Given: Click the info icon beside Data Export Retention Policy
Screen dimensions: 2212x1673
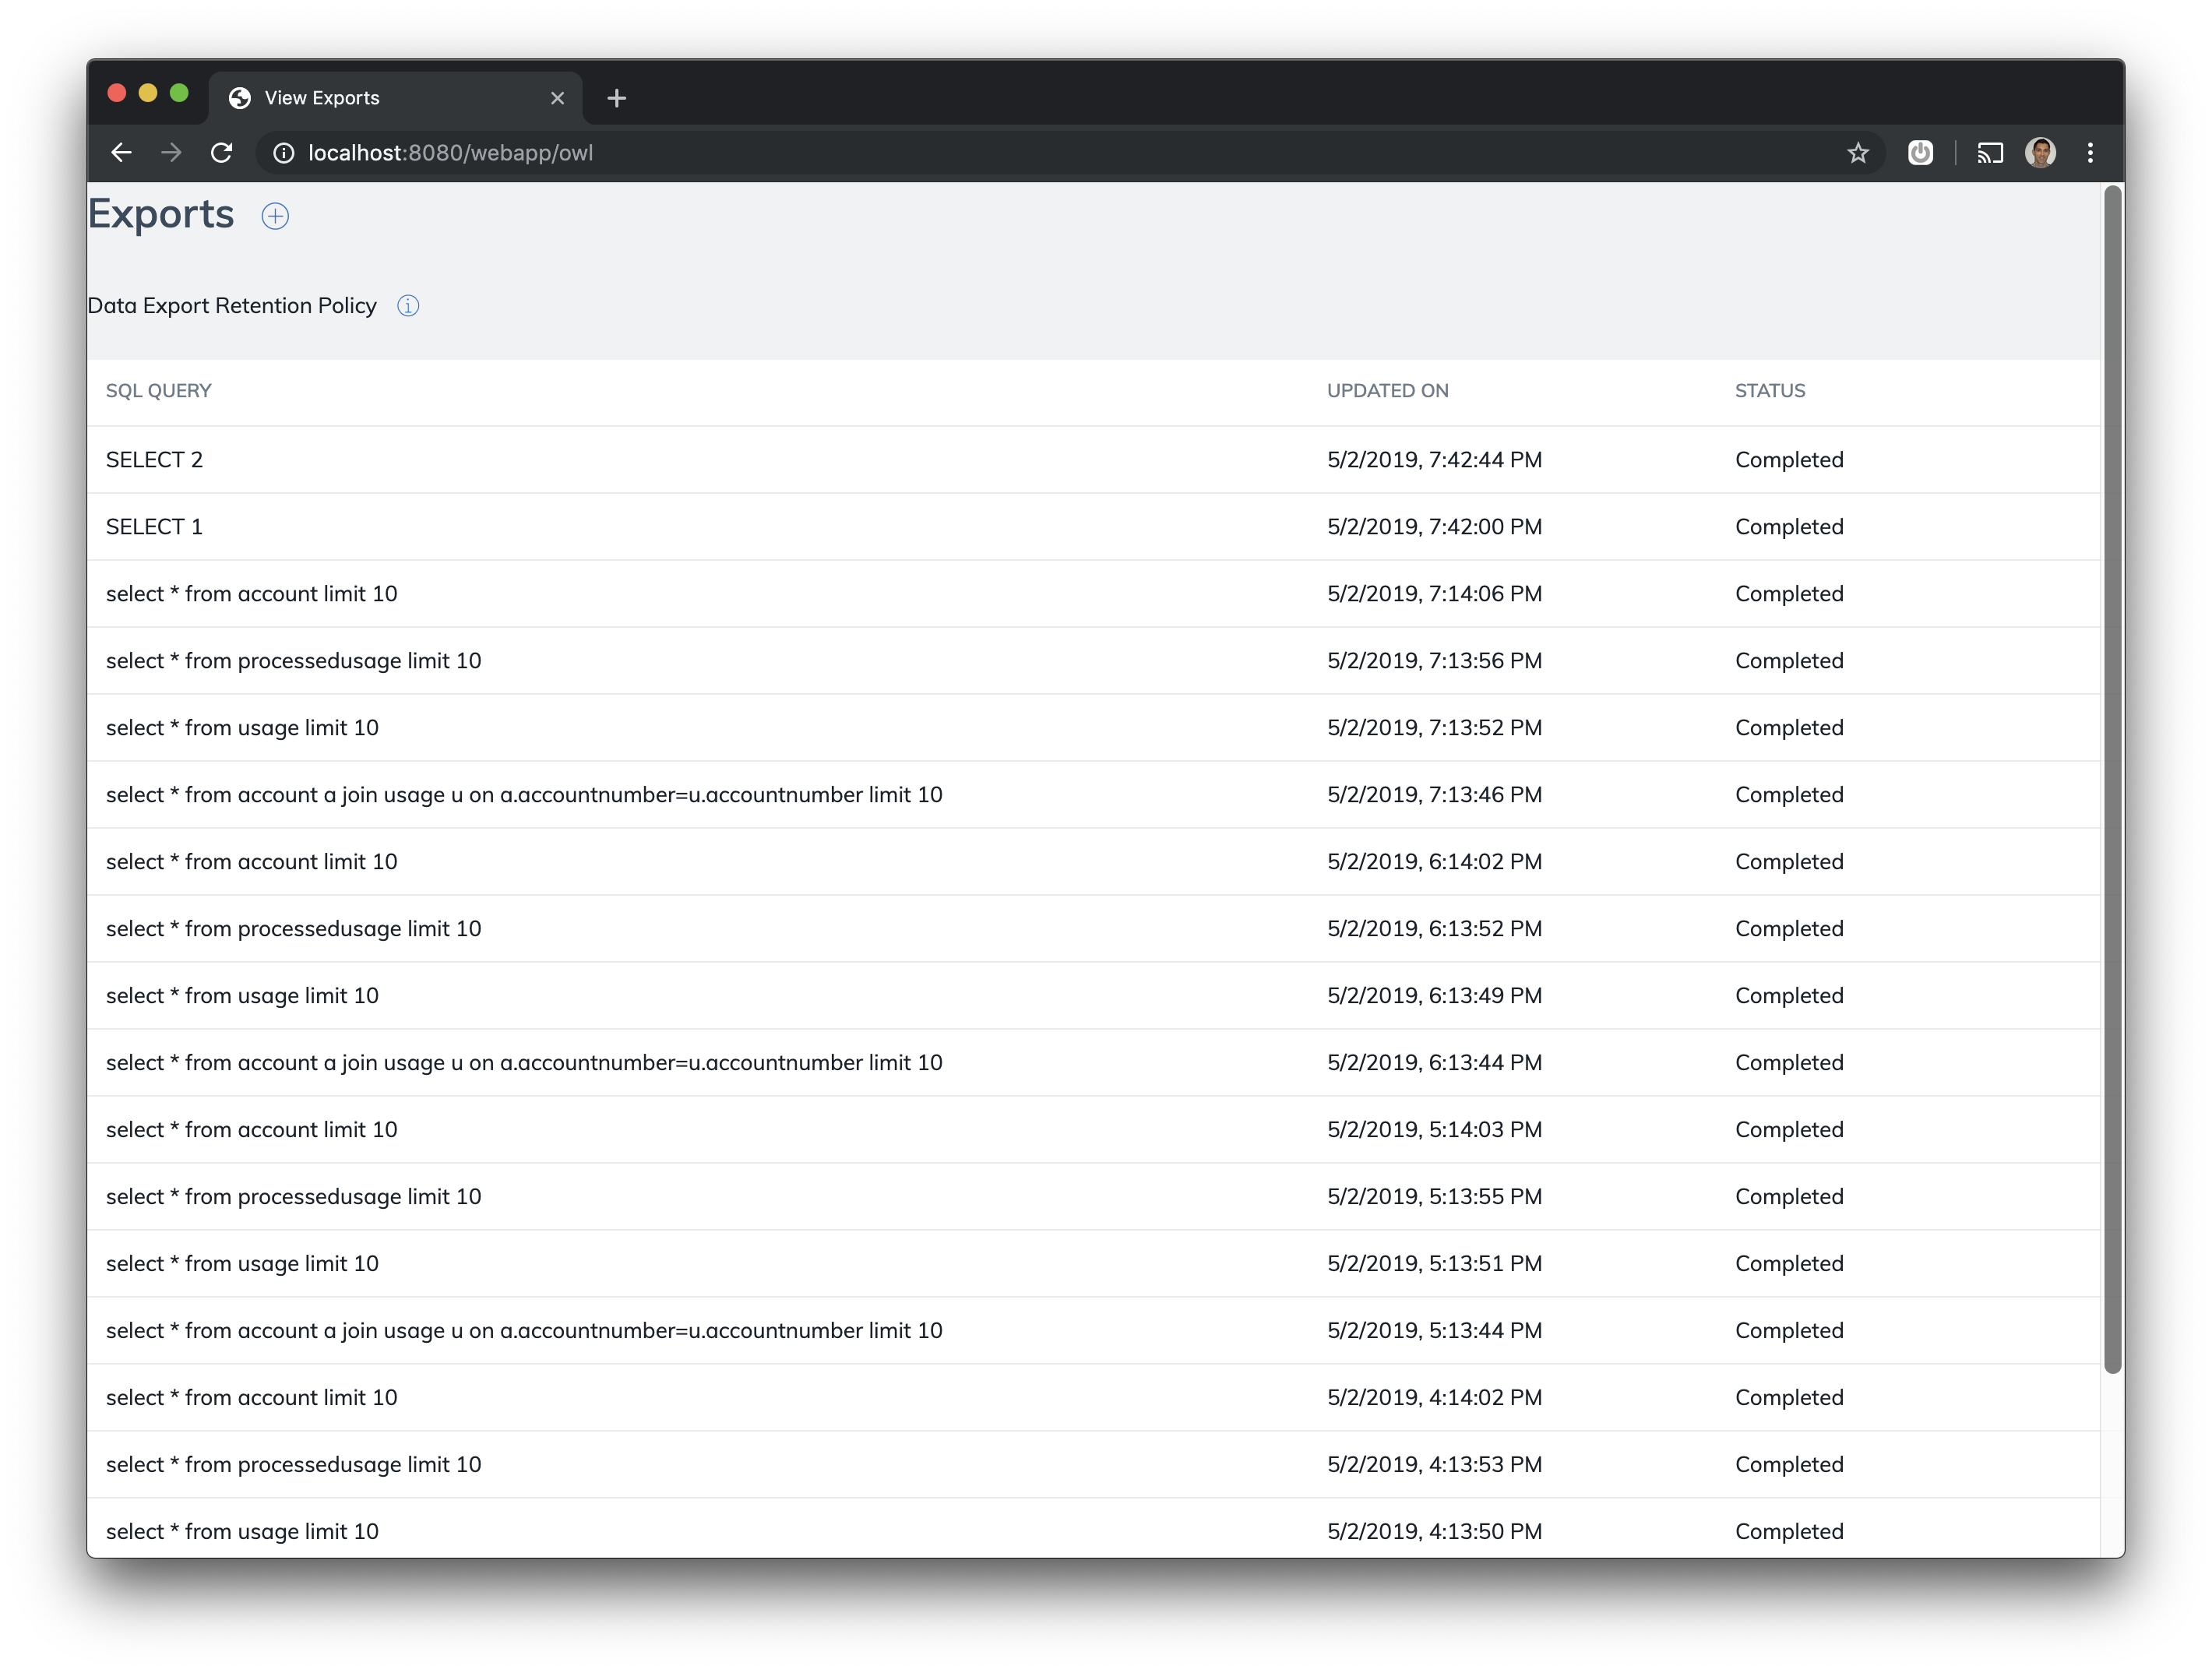Looking at the screenshot, I should (408, 306).
